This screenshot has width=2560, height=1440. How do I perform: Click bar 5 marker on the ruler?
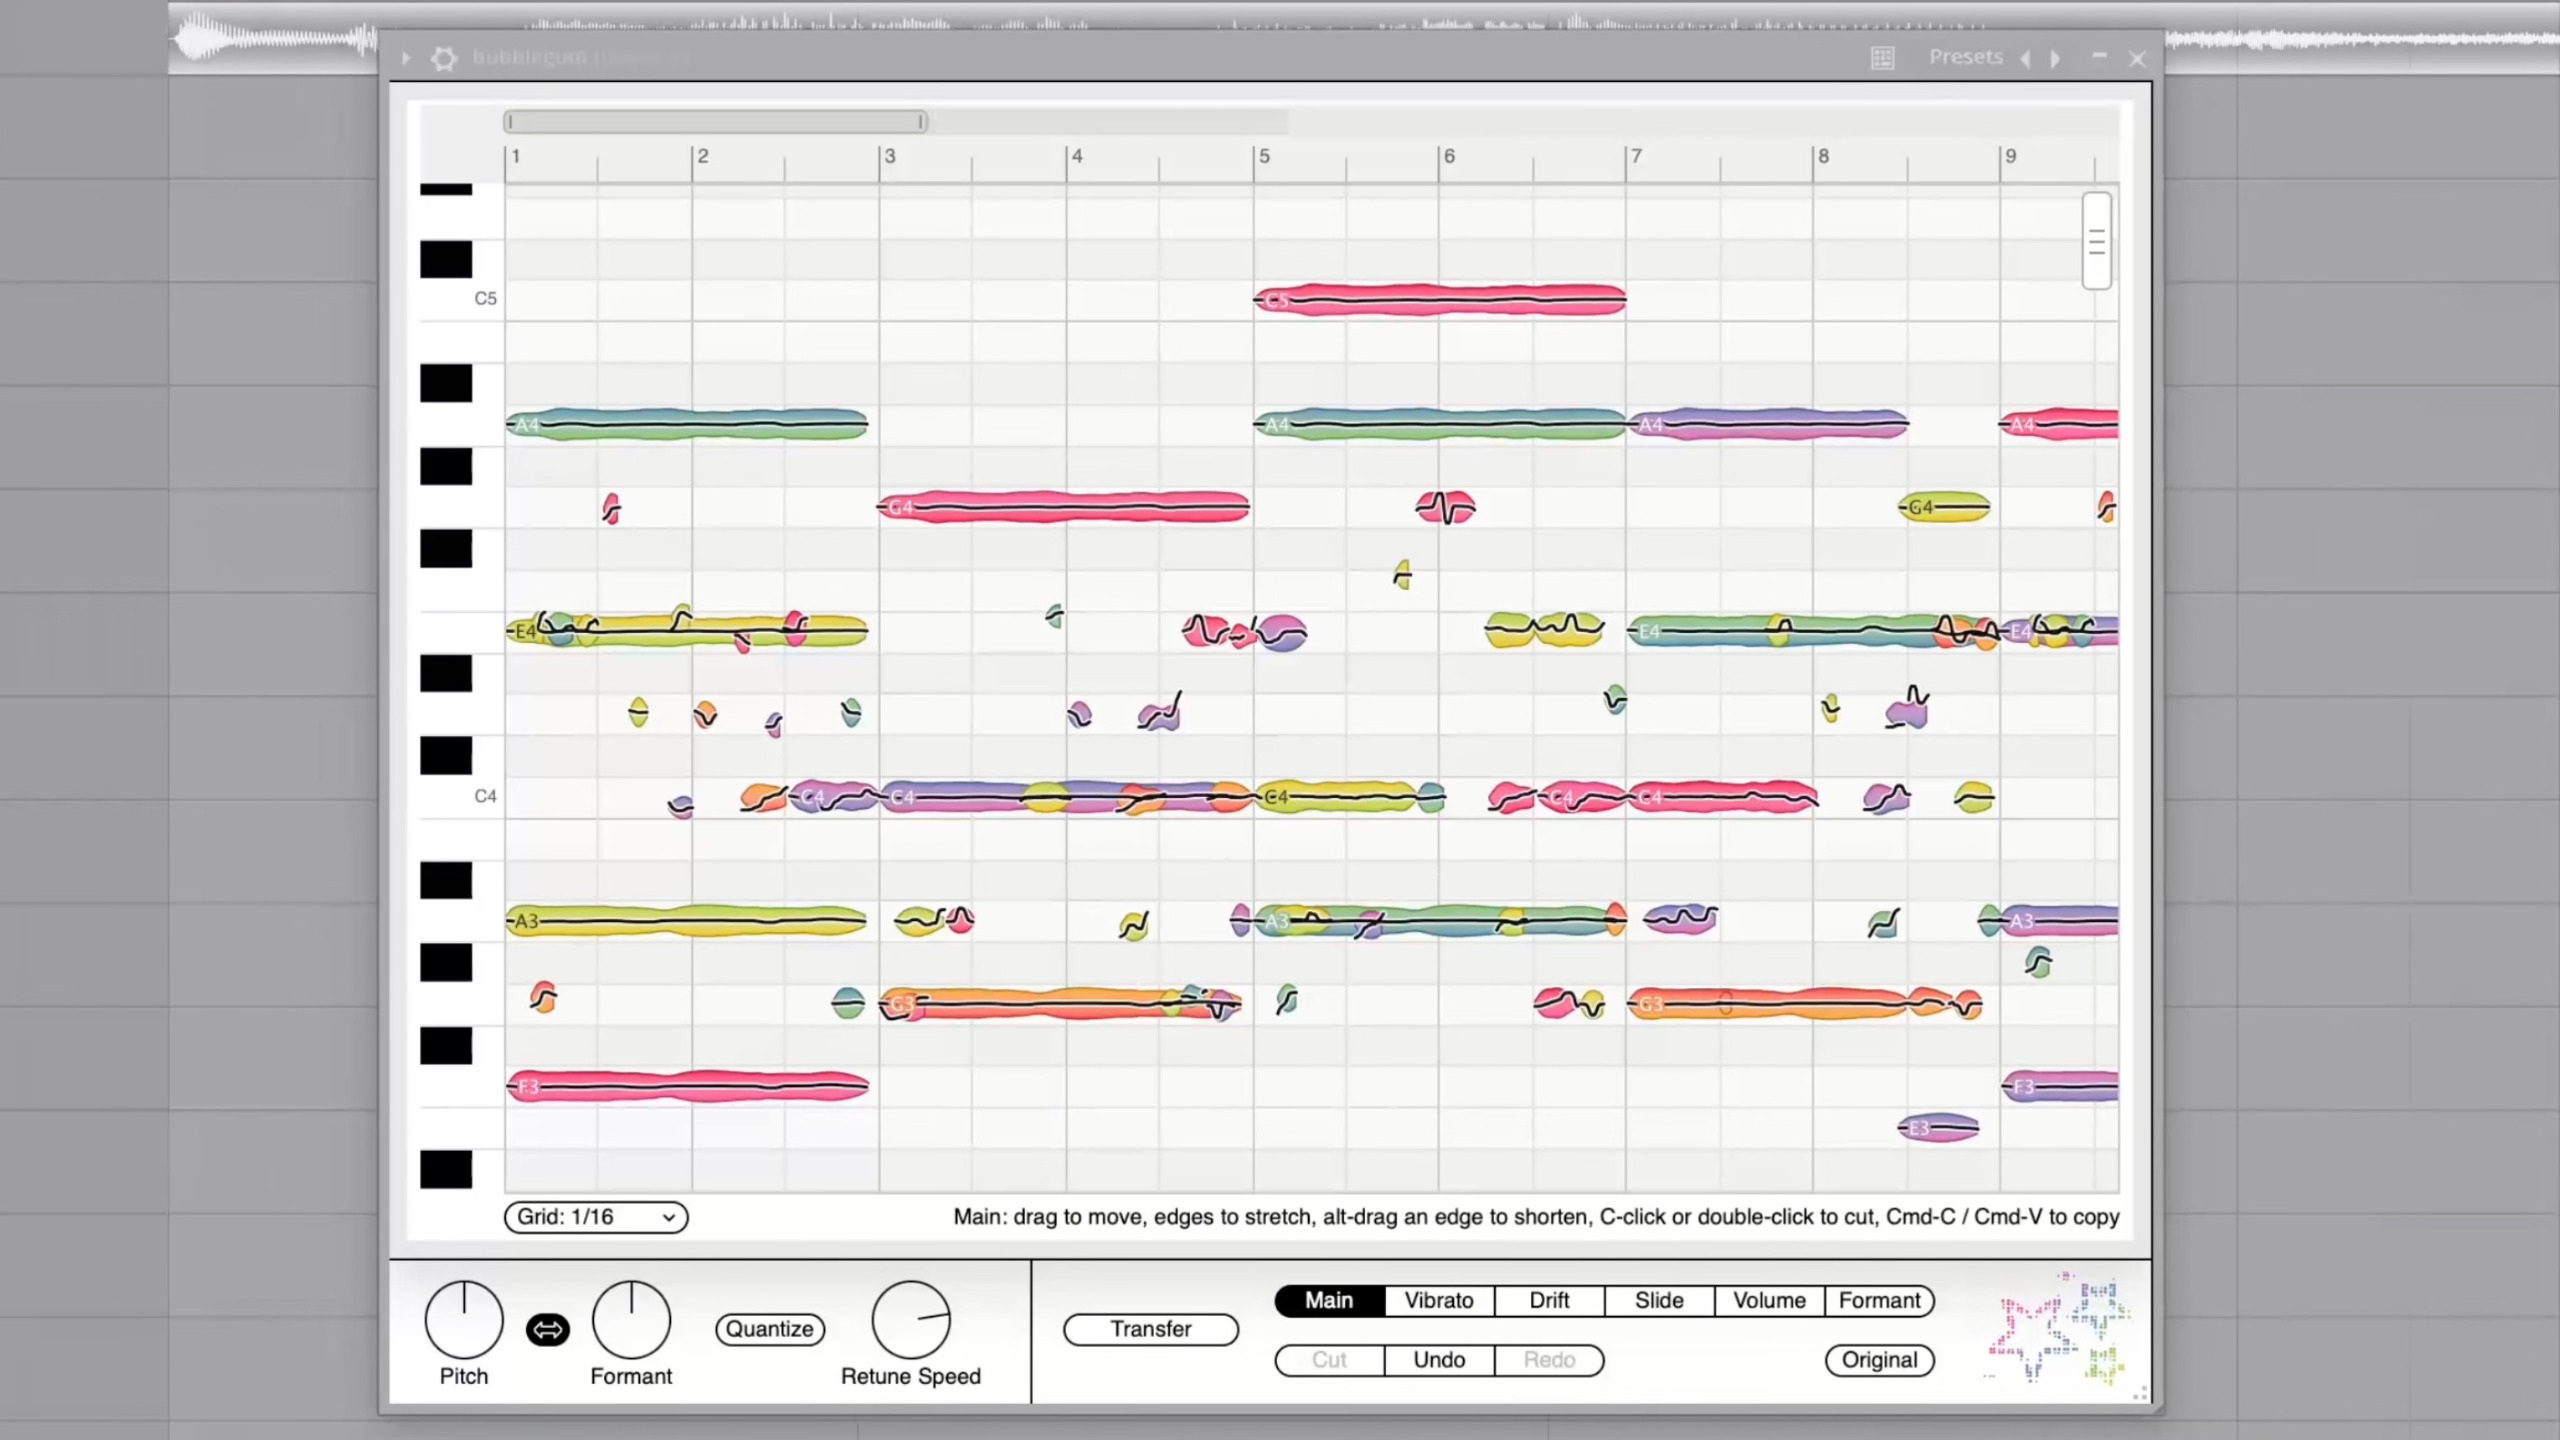point(1264,156)
